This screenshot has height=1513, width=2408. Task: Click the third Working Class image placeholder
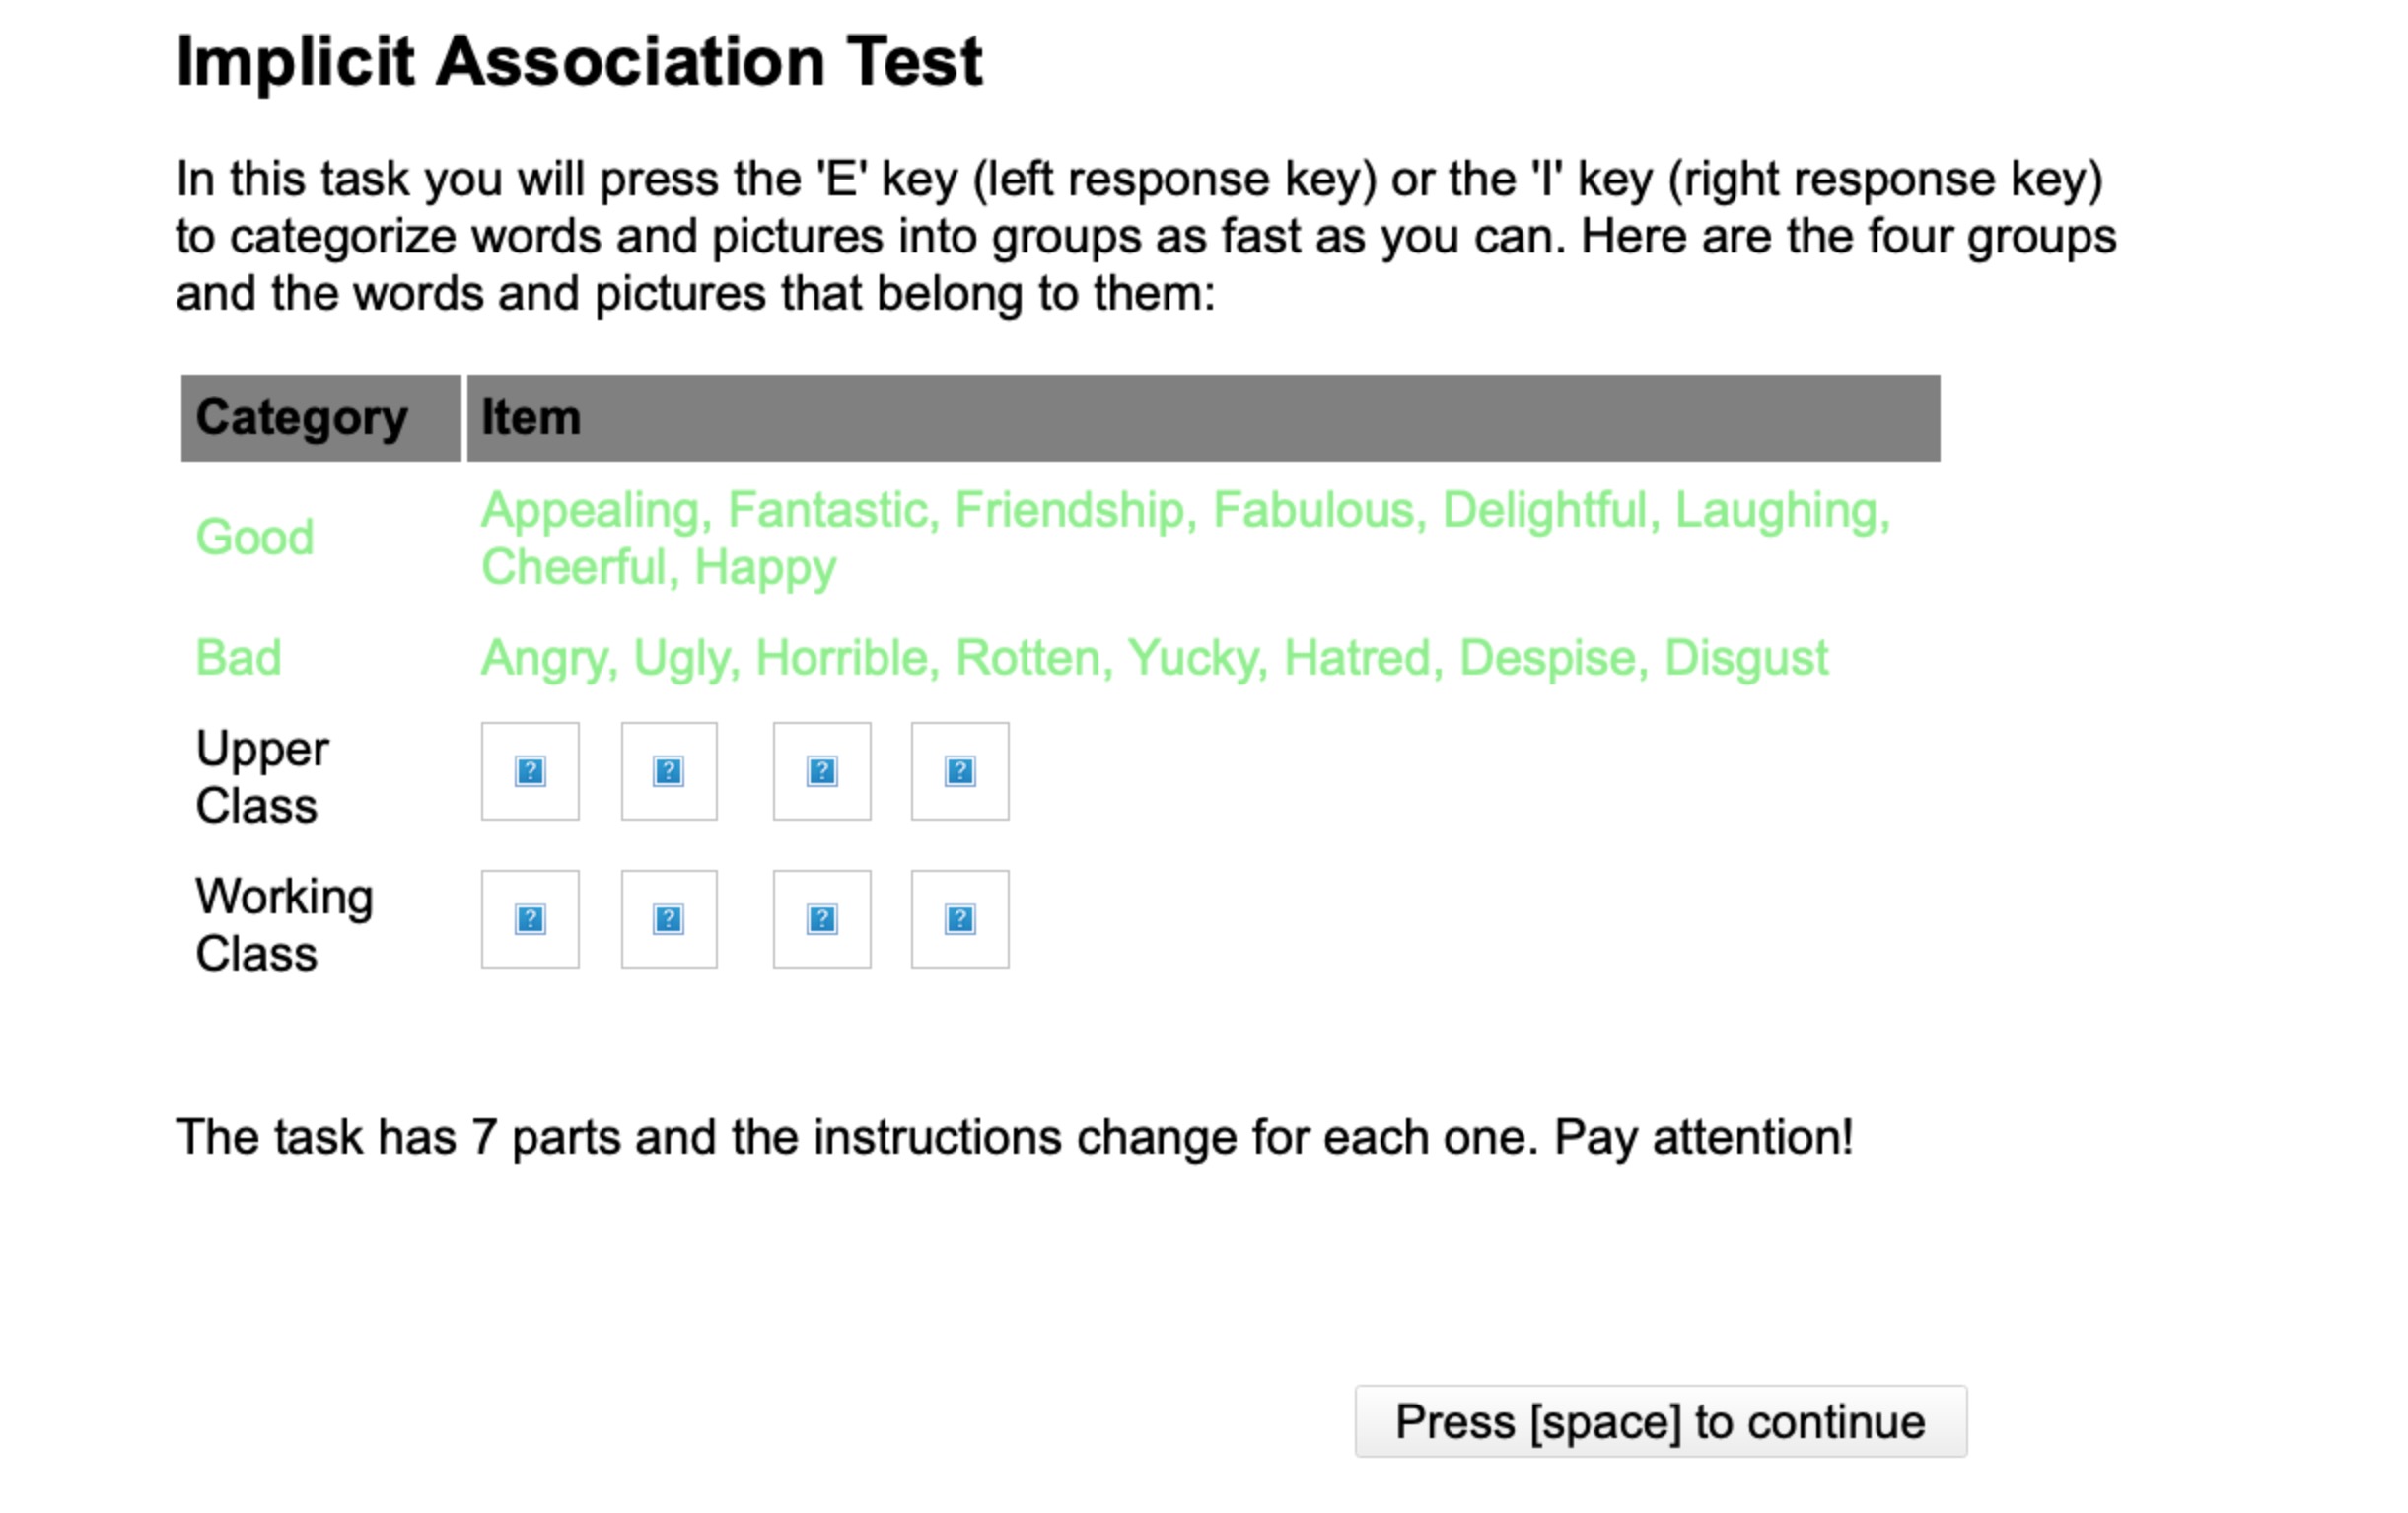pos(822,919)
